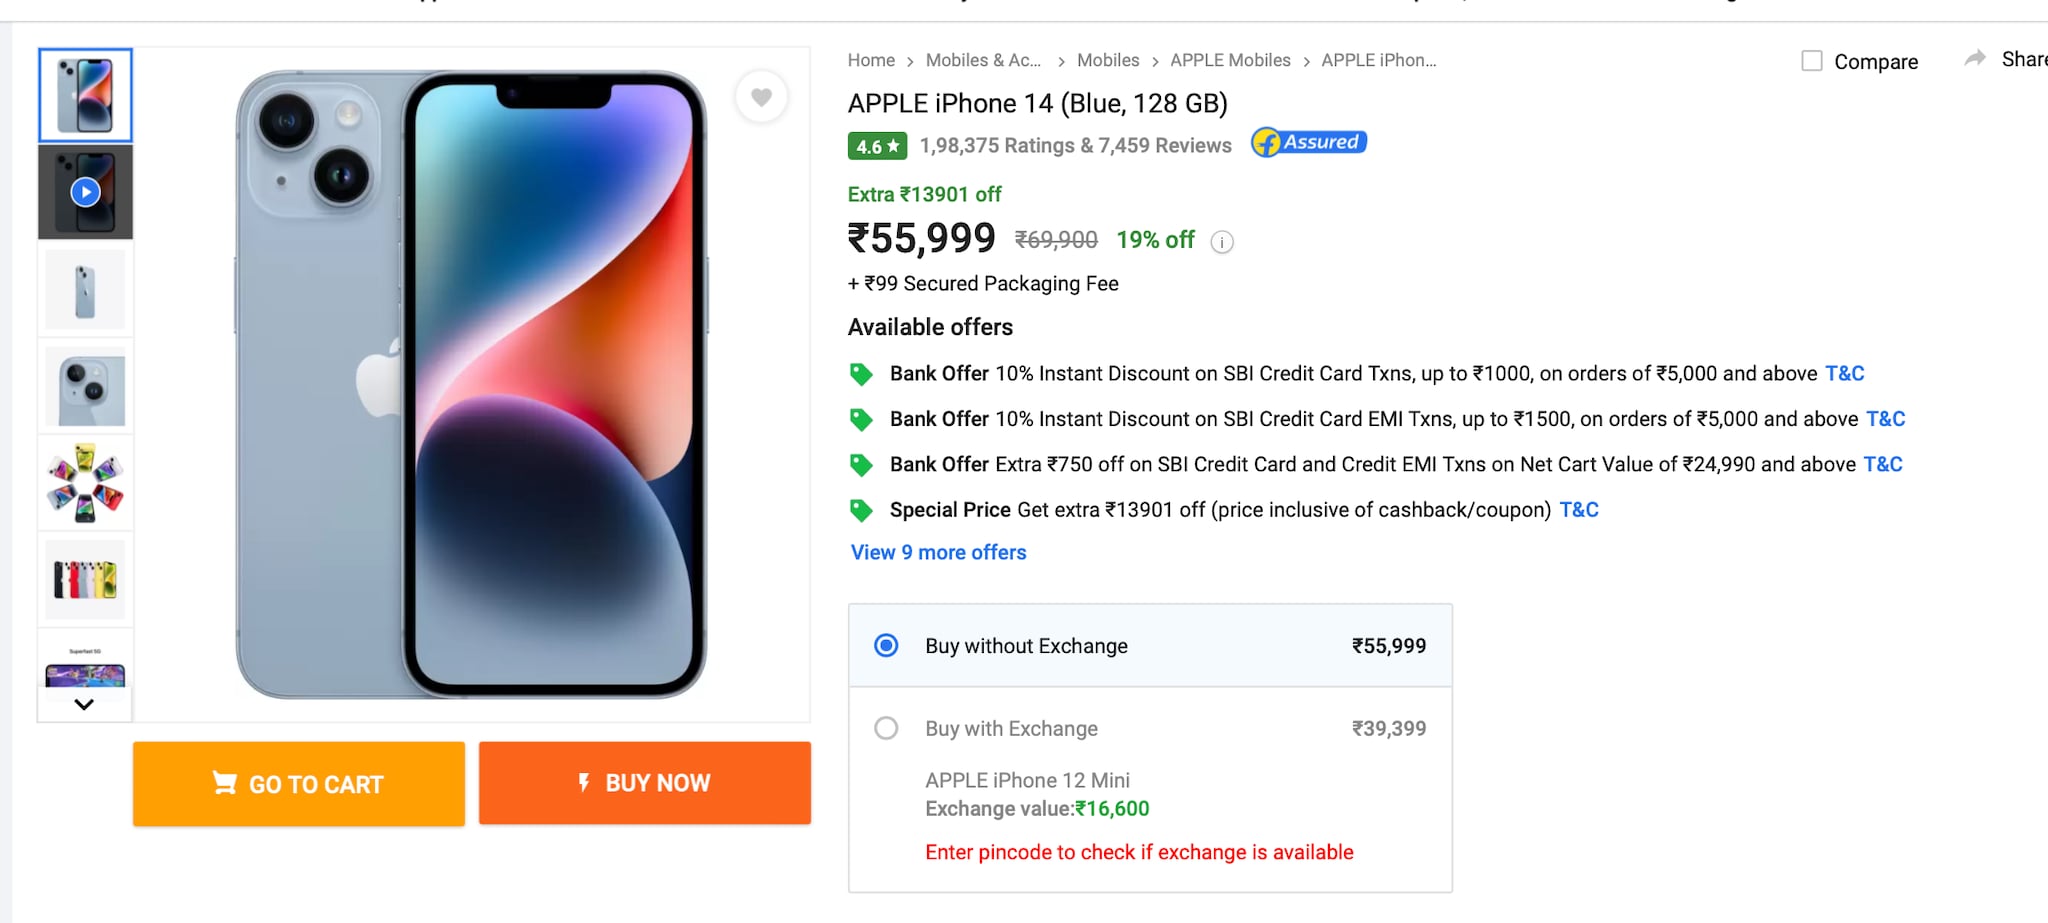The image size is (2048, 923).
Task: Click the wishlist heart icon
Action: coord(761,97)
